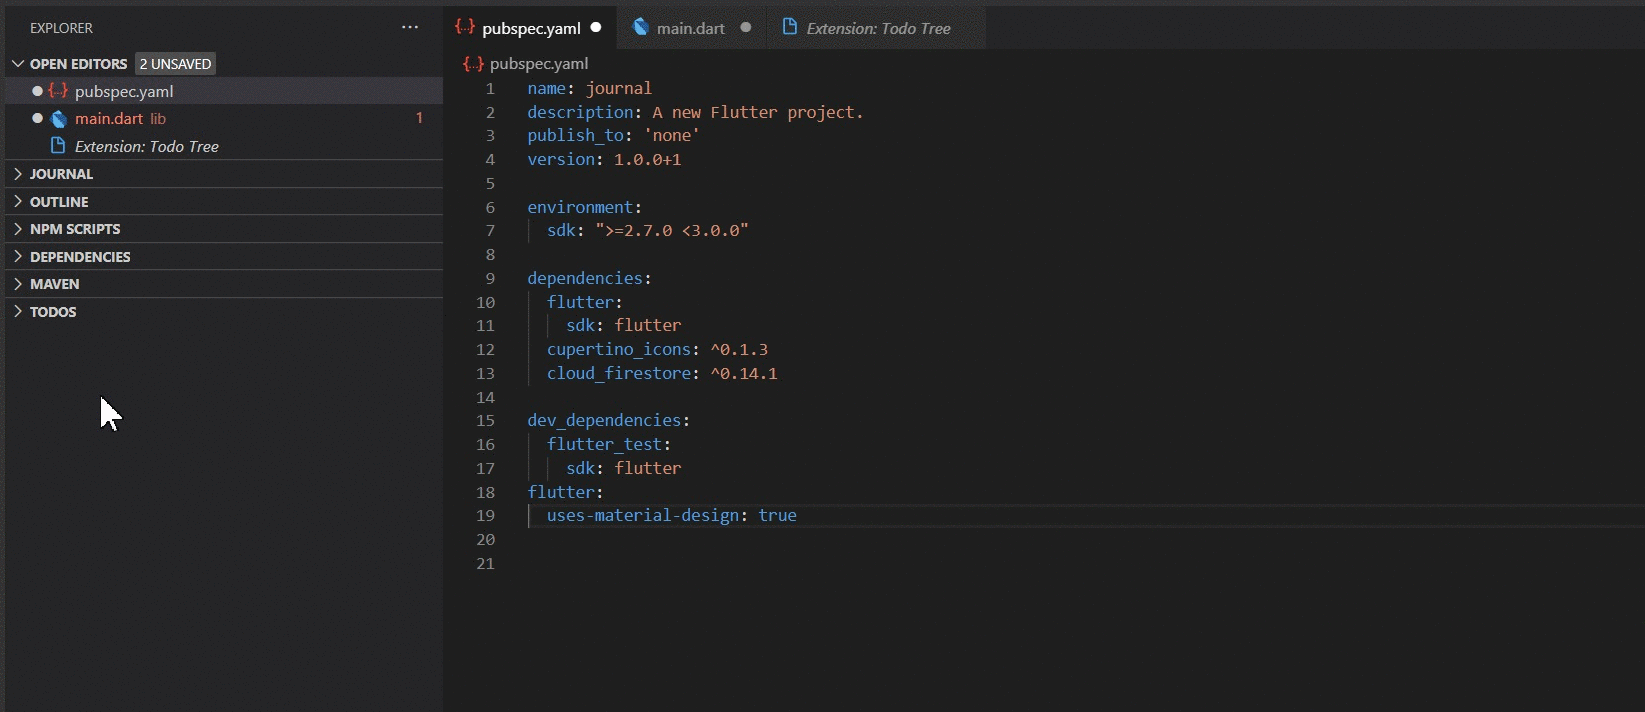The image size is (1645, 712).
Task: Switch to the main.dart editor tab
Action: pyautogui.click(x=690, y=28)
